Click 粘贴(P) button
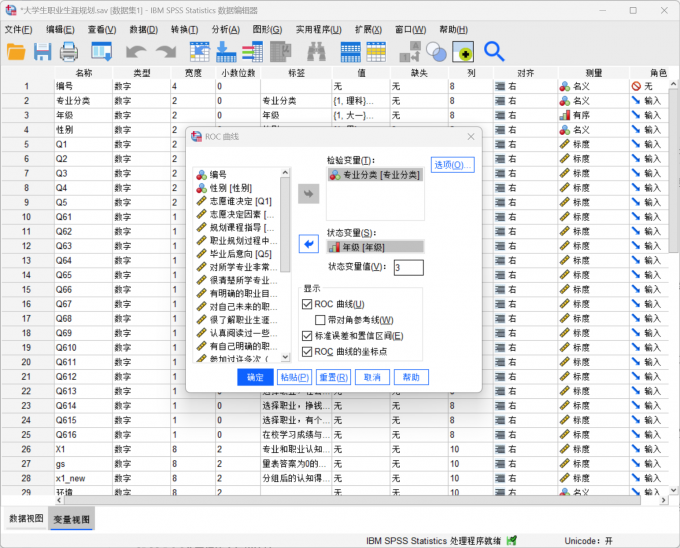The height and width of the screenshot is (548, 680). click(x=294, y=377)
